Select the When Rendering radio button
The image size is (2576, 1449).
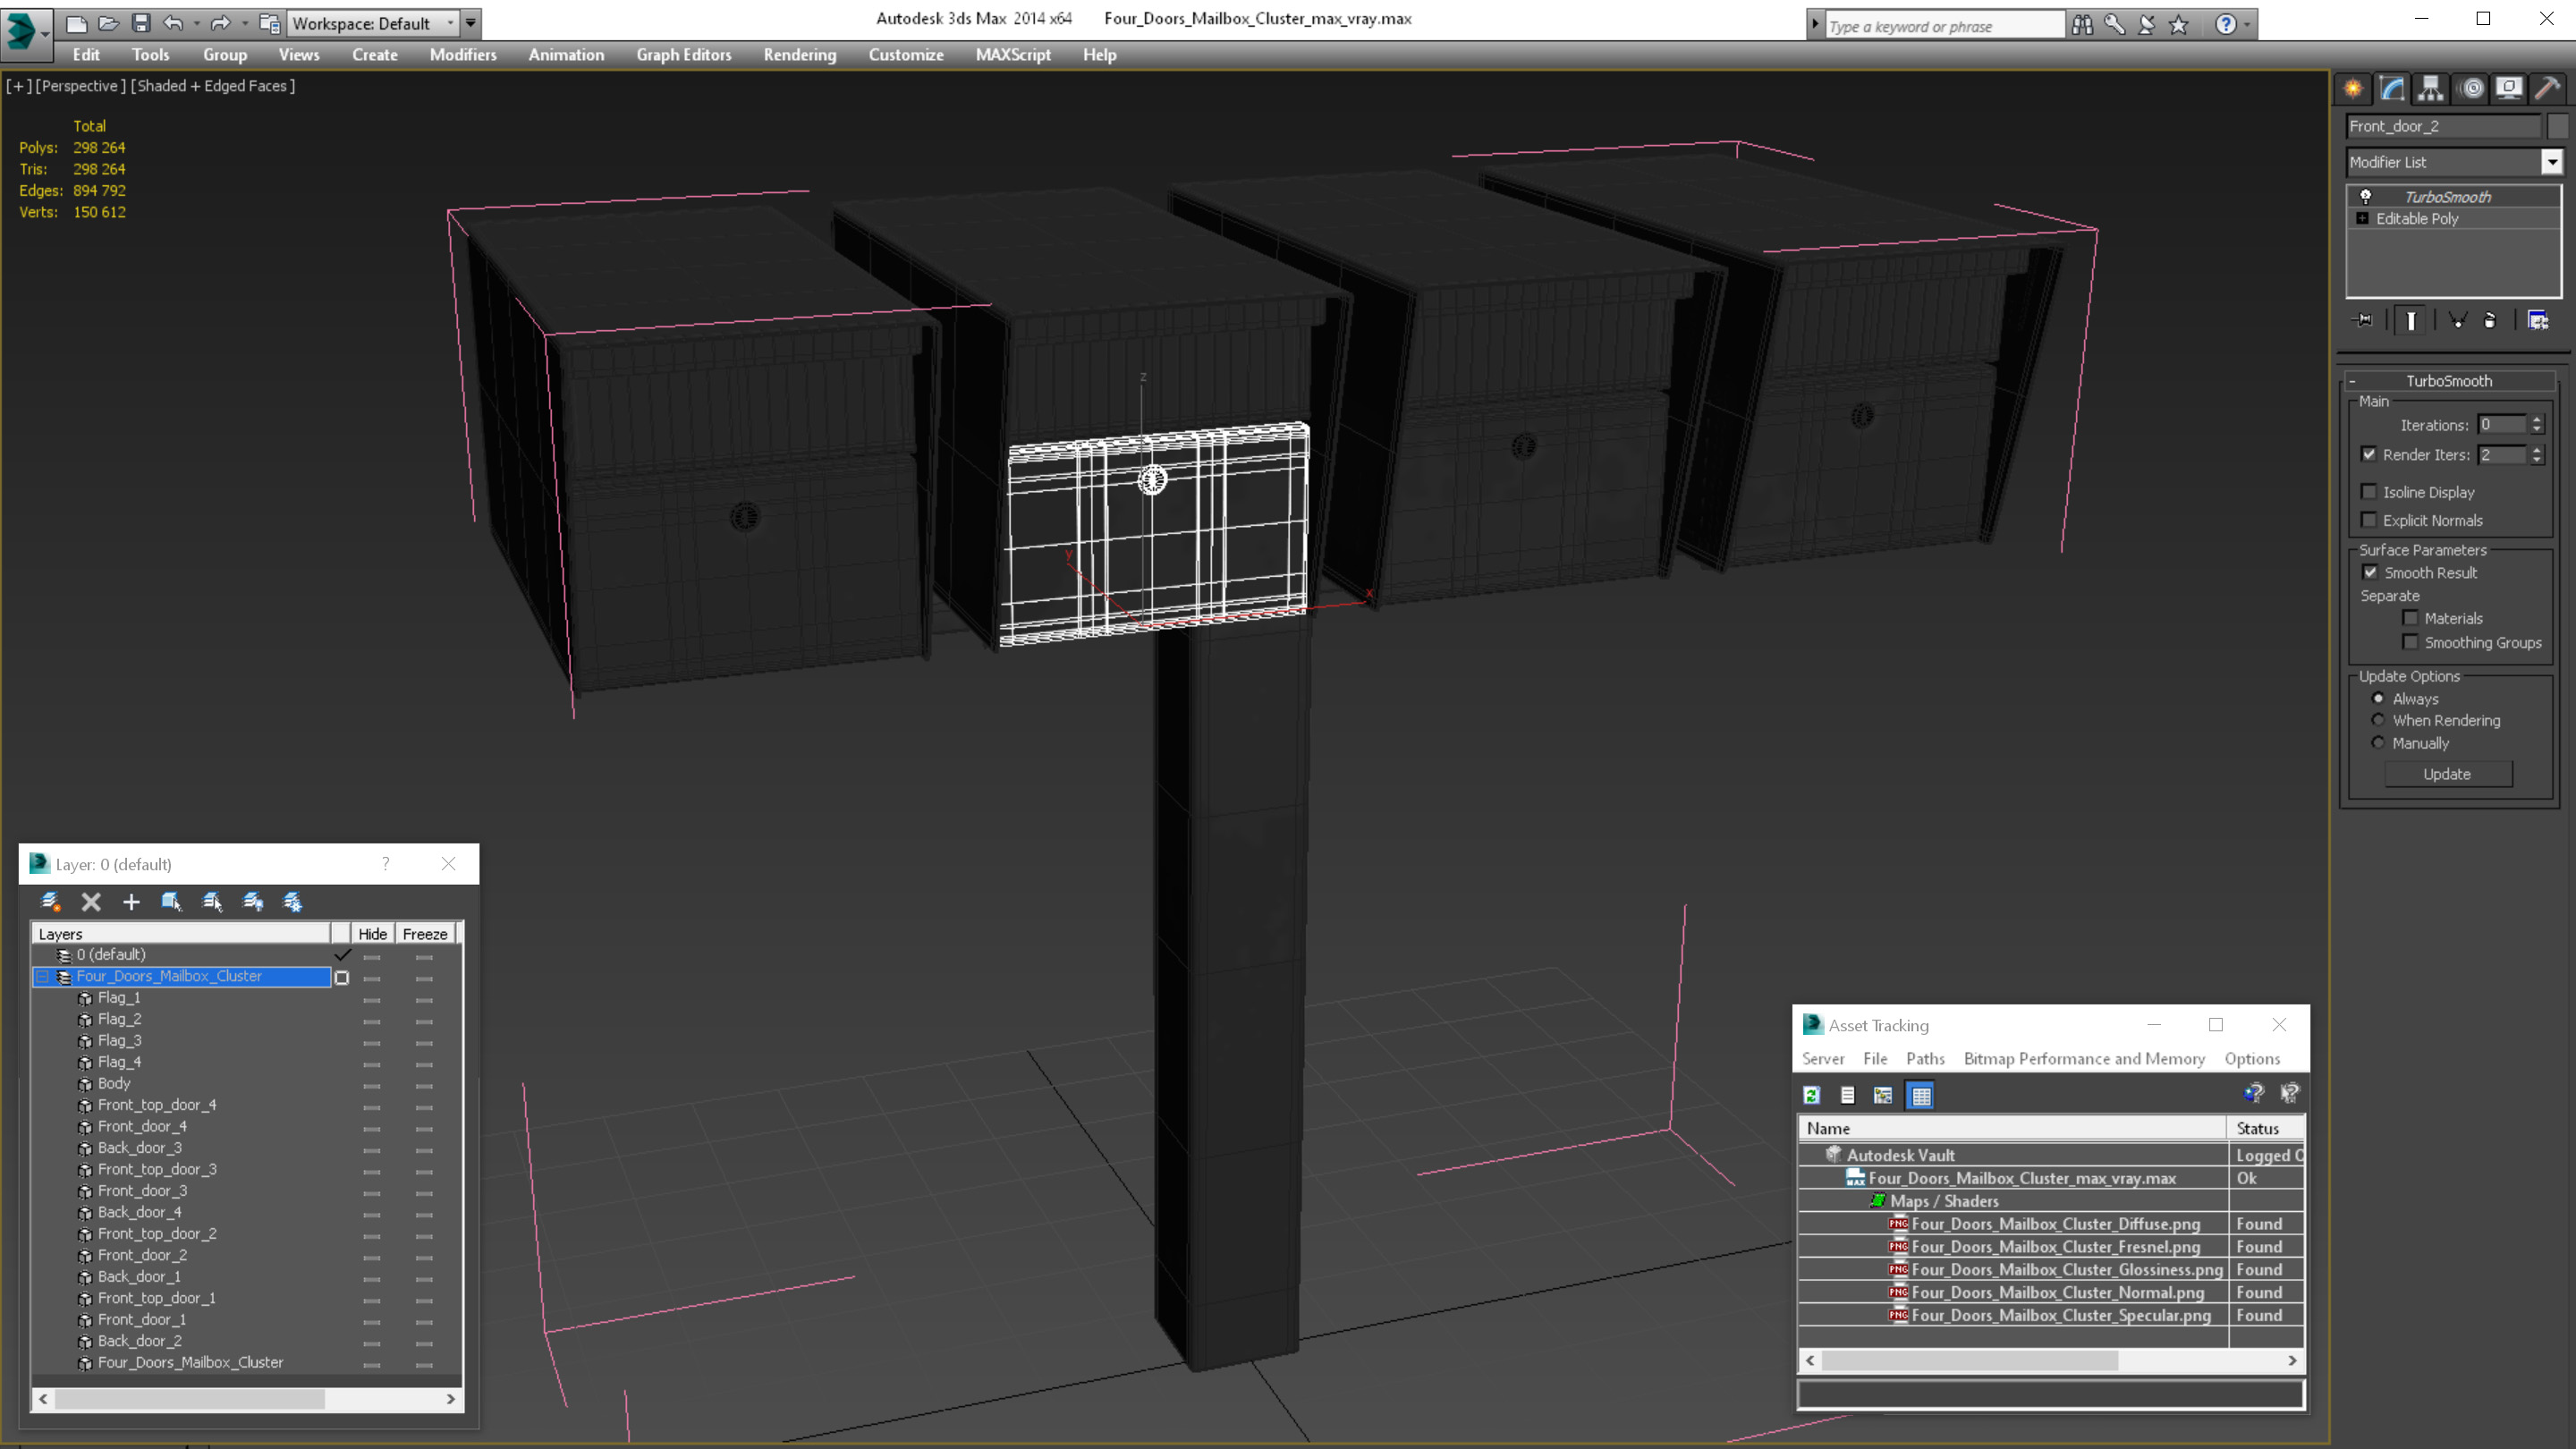click(x=2378, y=720)
